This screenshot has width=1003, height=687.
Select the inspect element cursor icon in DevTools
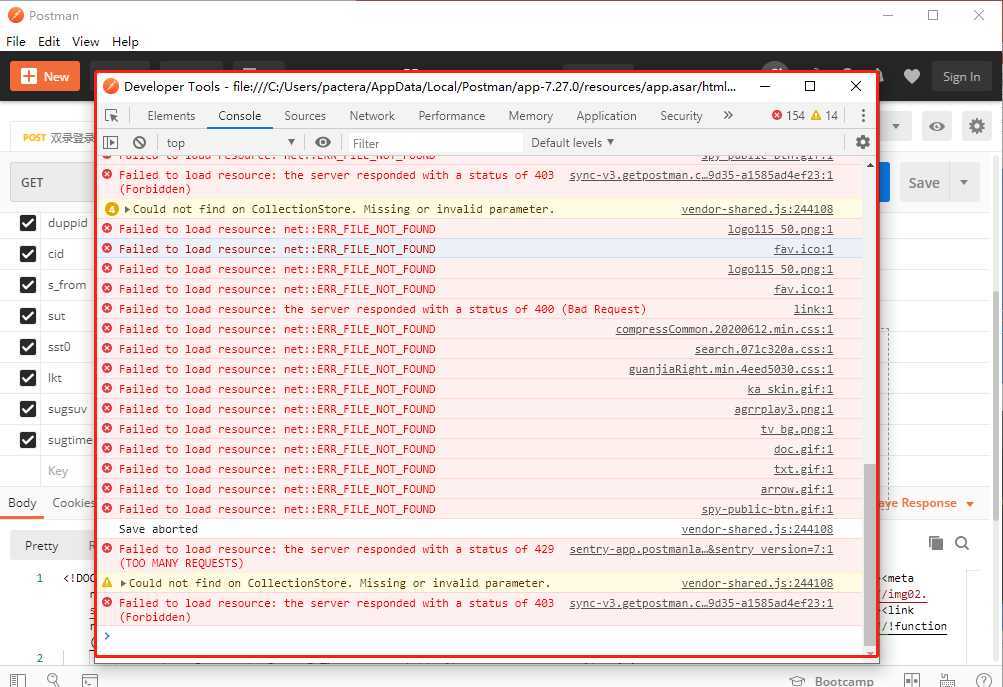tap(112, 116)
